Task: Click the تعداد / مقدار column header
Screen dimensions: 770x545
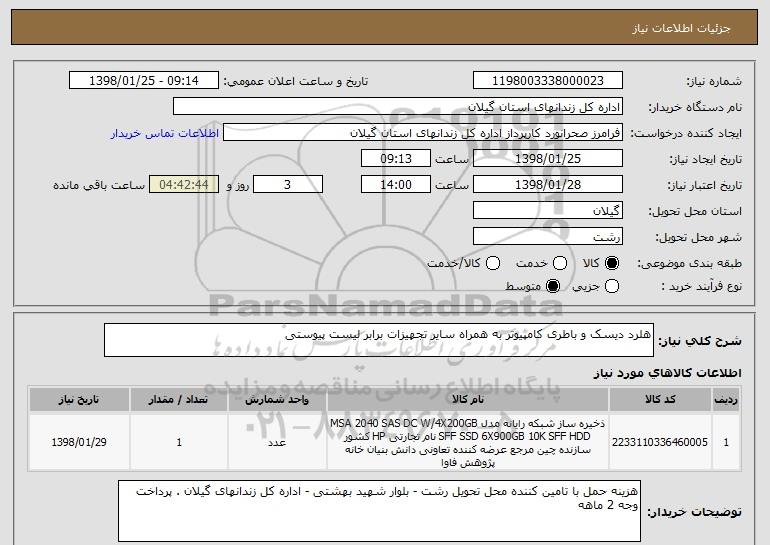Action: point(179,400)
